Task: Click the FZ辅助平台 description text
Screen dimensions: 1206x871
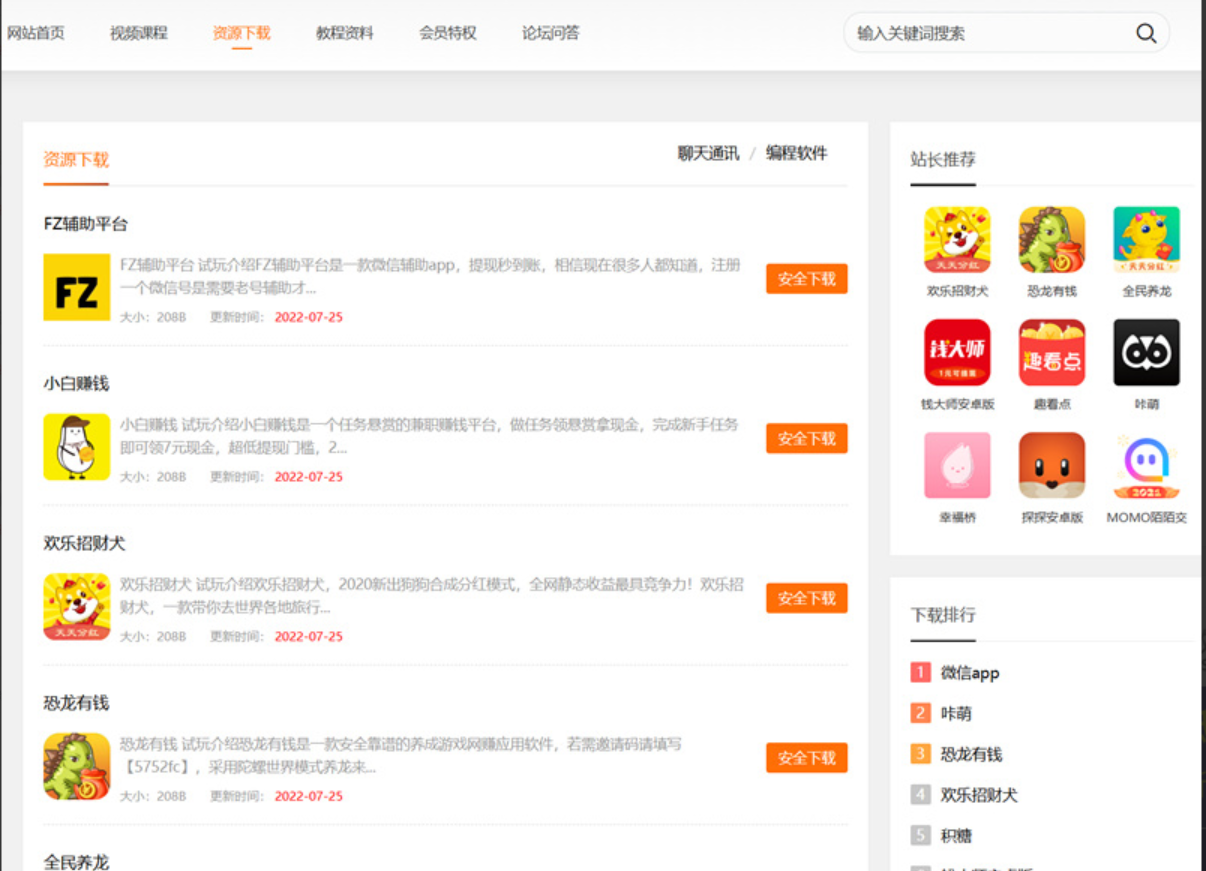Action: click(431, 276)
